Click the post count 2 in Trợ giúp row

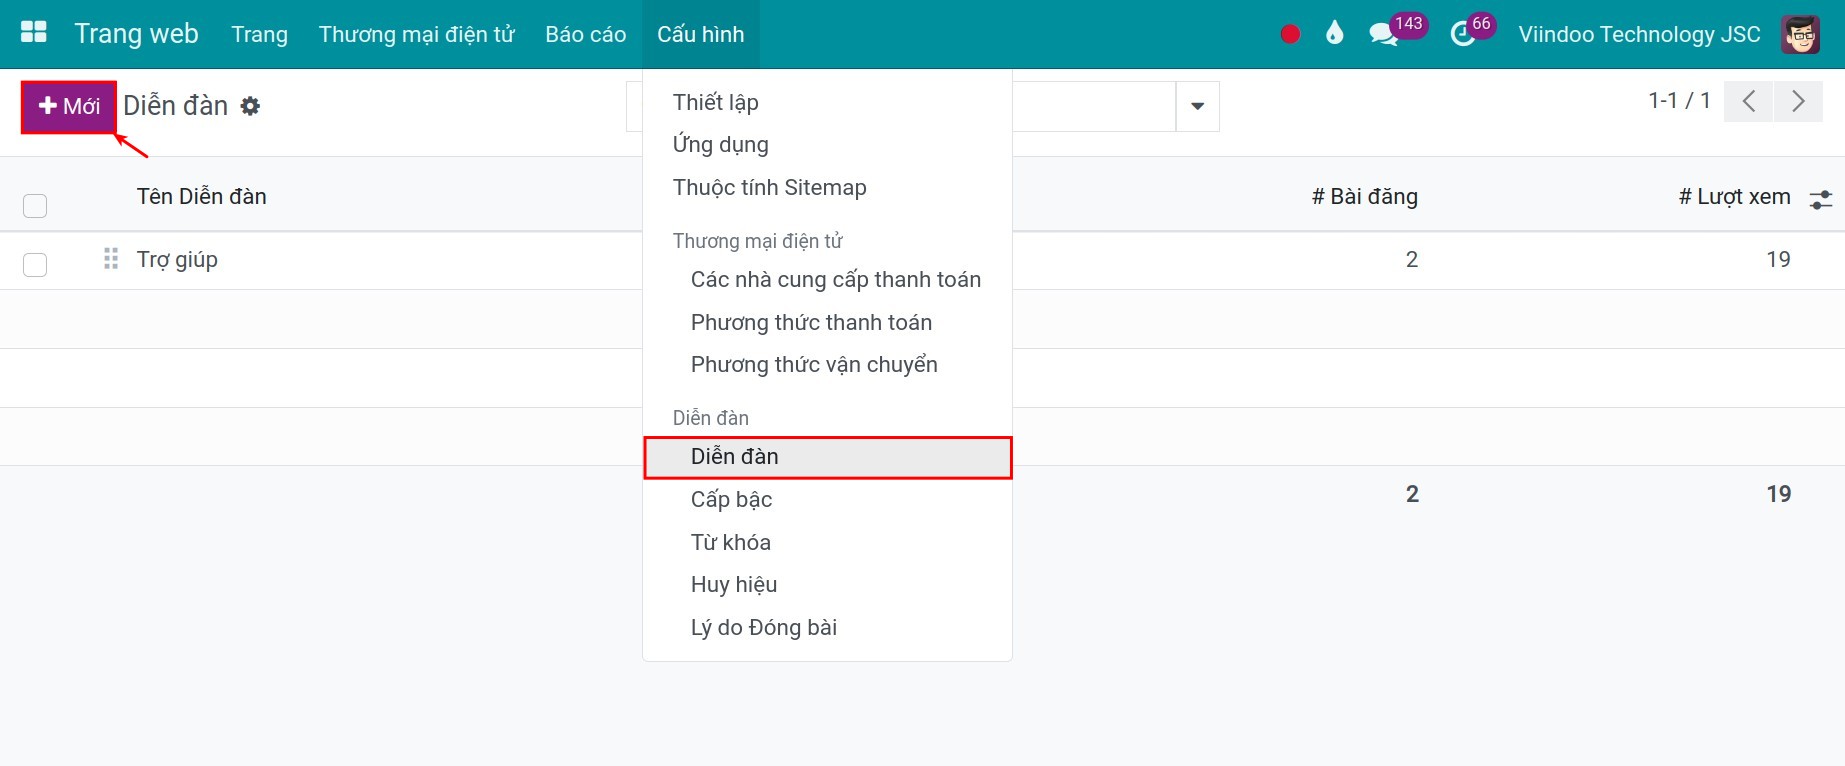tap(1412, 259)
